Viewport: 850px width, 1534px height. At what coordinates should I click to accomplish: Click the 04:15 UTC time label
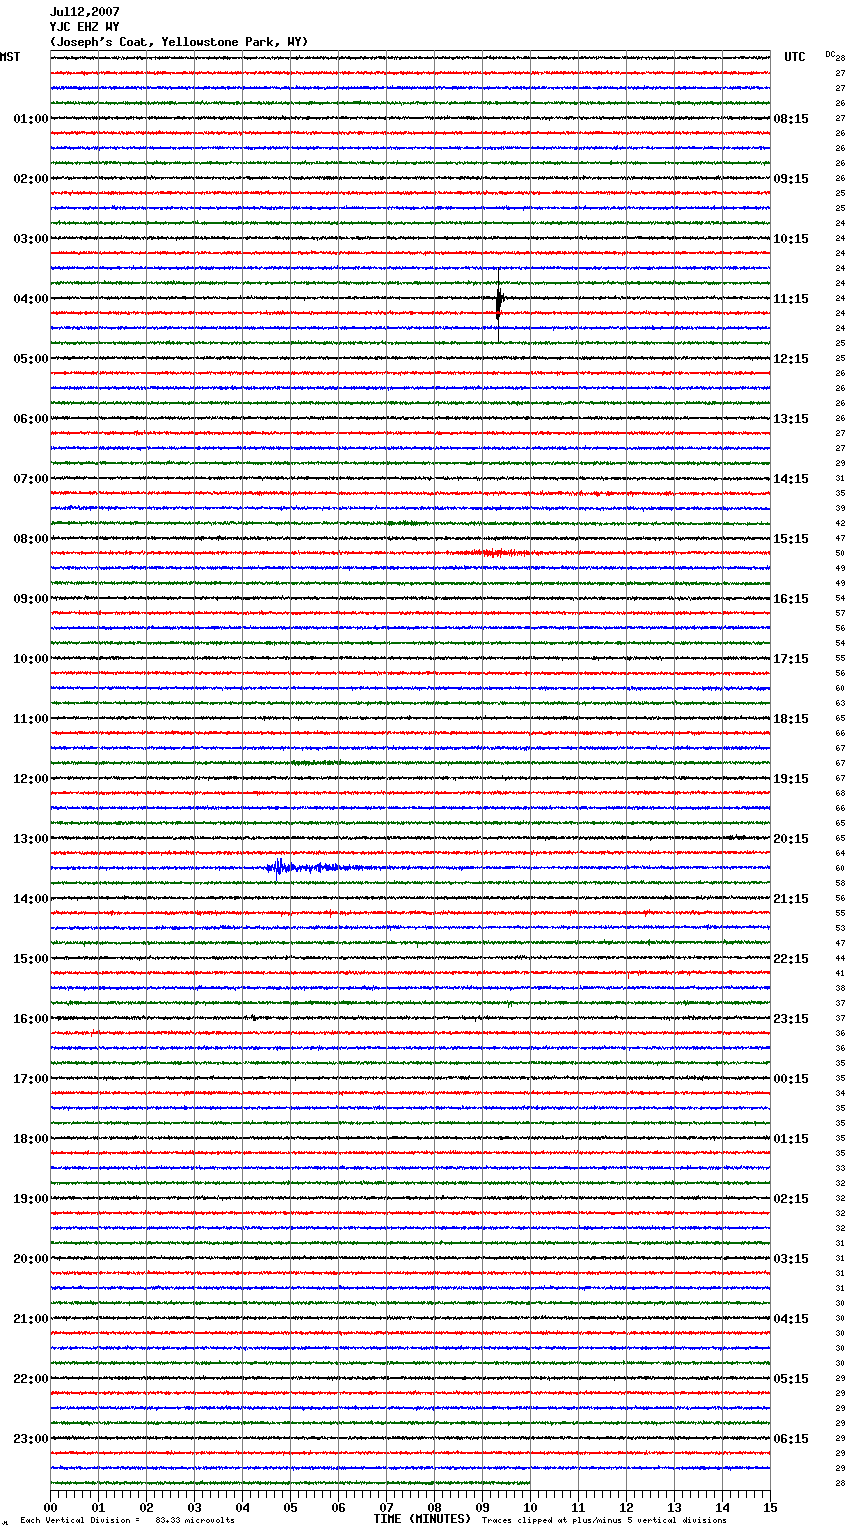click(791, 1319)
